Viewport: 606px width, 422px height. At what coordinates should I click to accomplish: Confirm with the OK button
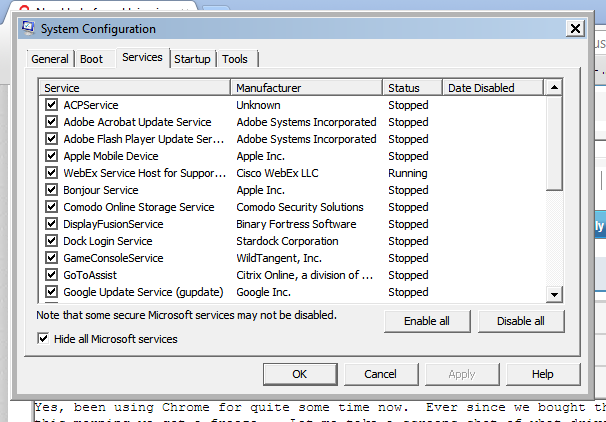(x=300, y=374)
